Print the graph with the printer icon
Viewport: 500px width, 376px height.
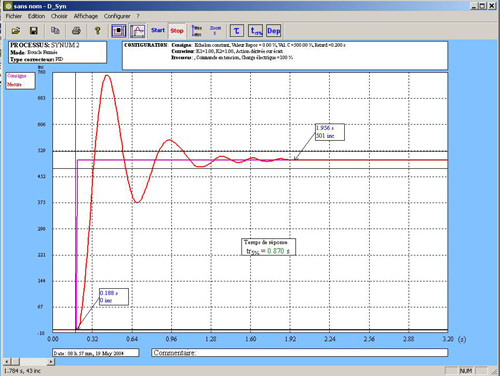(x=76, y=31)
